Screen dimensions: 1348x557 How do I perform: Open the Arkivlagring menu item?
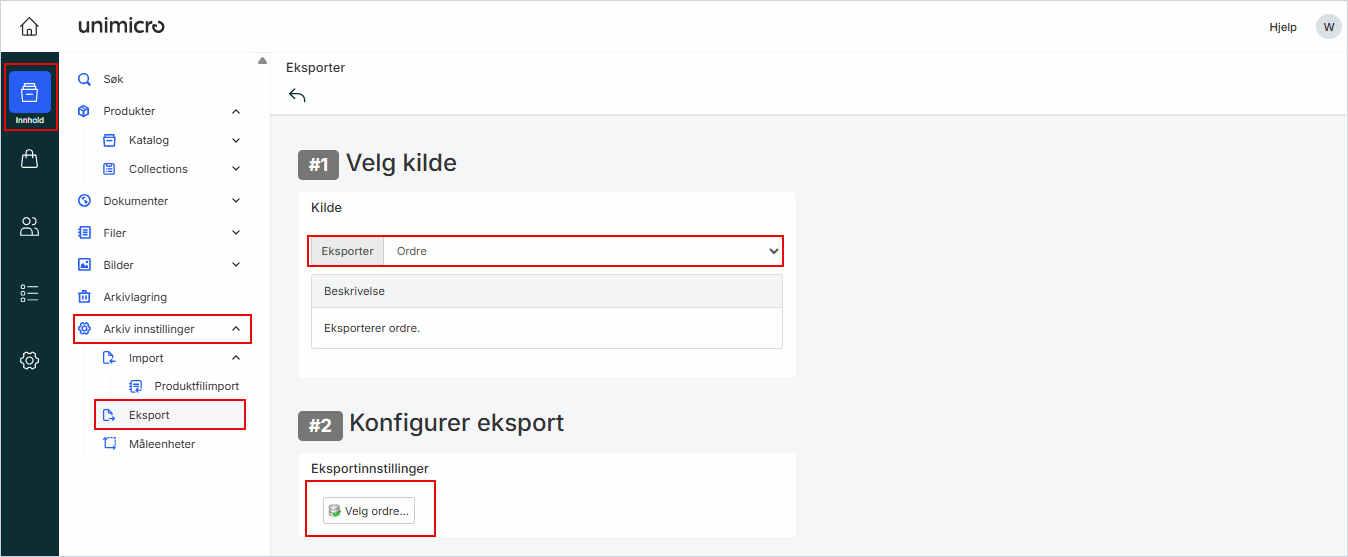(135, 297)
